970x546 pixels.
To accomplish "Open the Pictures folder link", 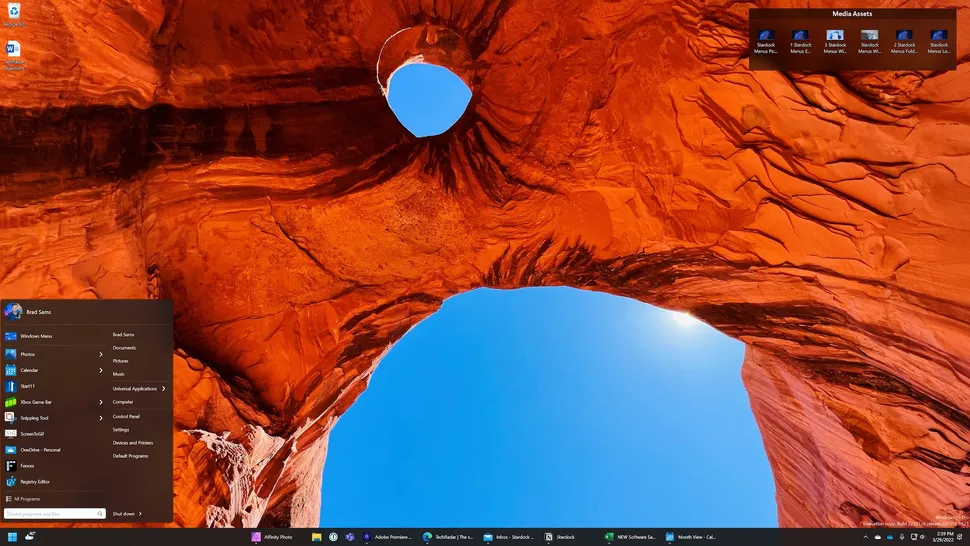I will pyautogui.click(x=121, y=361).
